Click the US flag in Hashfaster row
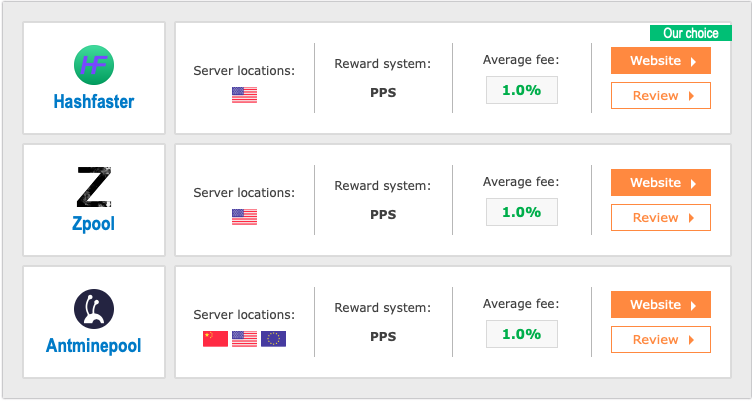This screenshot has width=752, height=401. point(245,95)
